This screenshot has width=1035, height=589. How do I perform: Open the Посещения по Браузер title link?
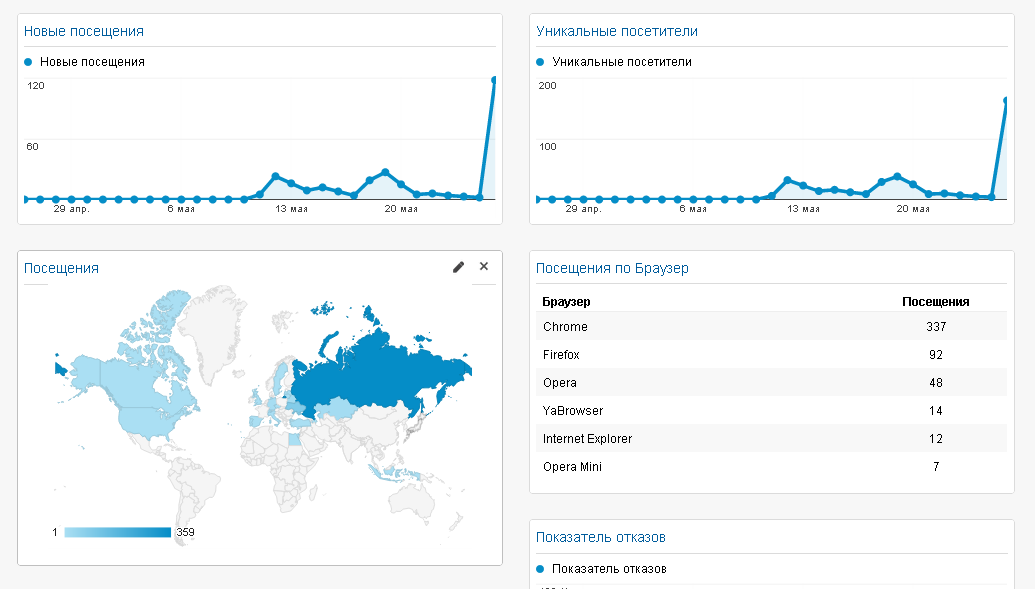coord(612,268)
